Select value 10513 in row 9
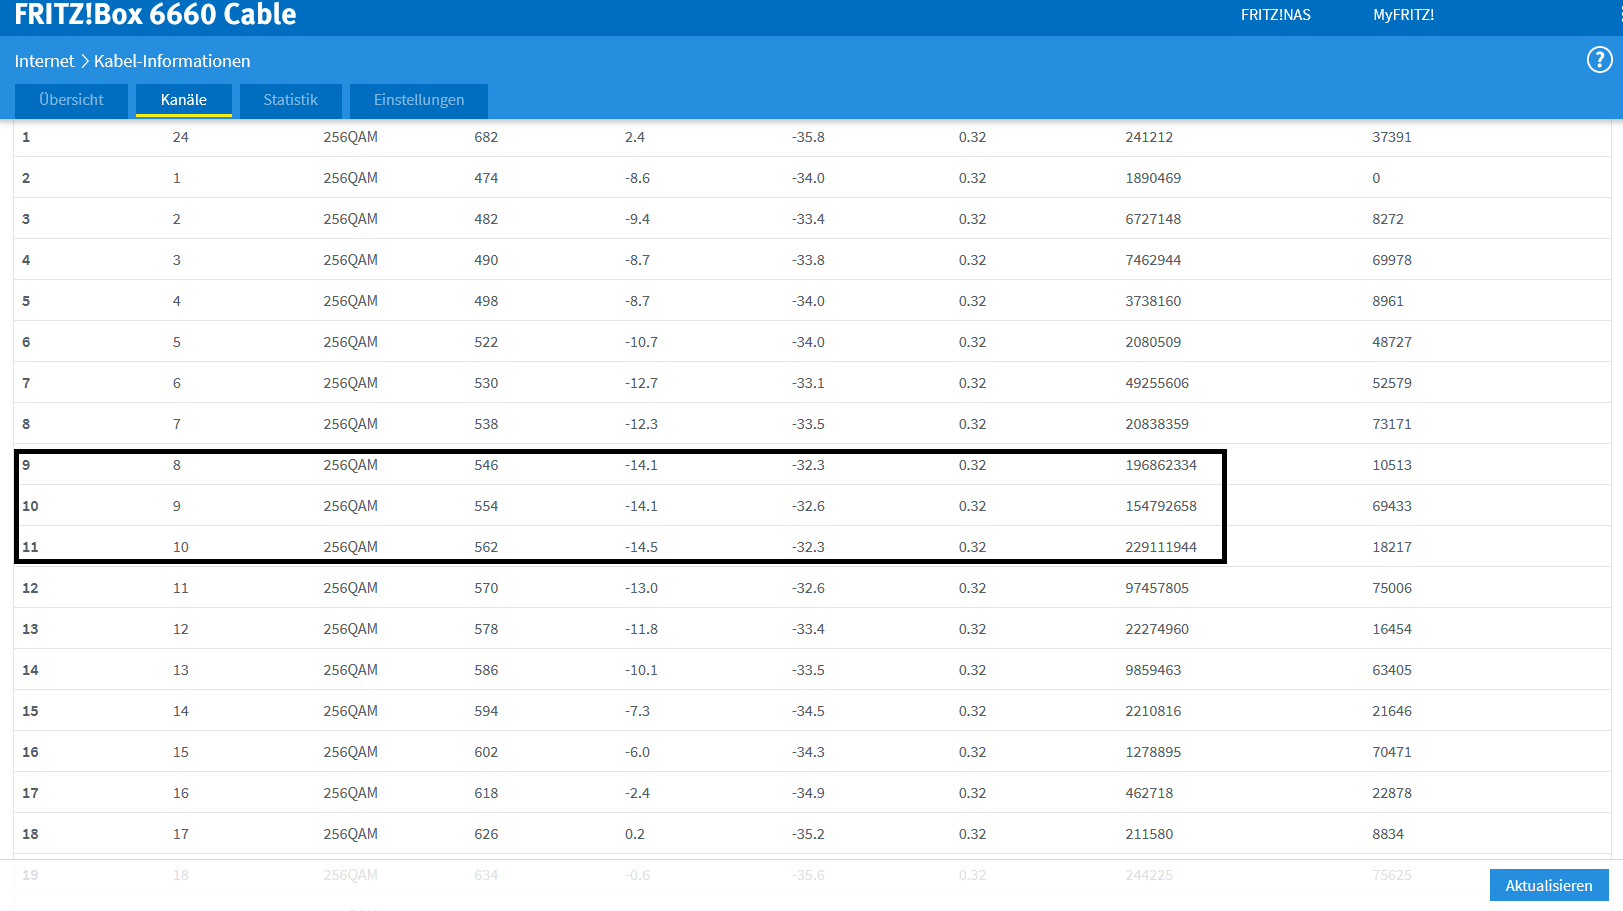The image size is (1623, 911). point(1392,465)
